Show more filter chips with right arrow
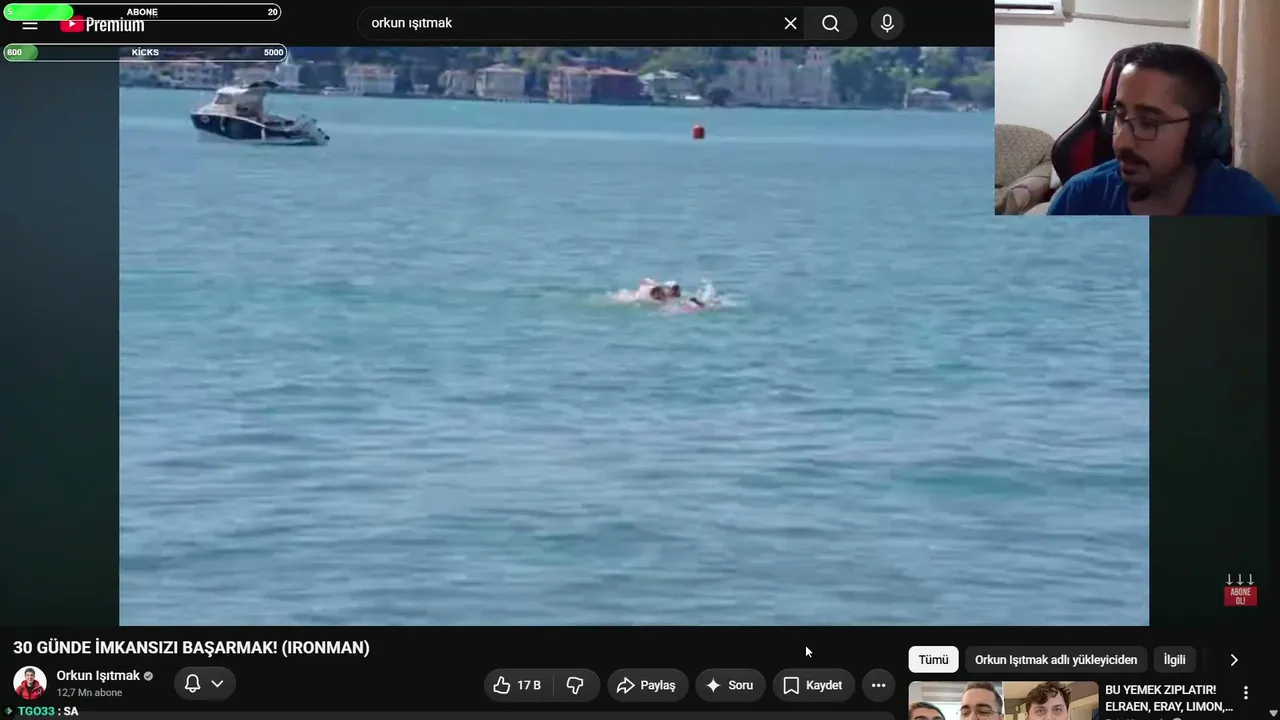This screenshot has height=720, width=1280. pos(1234,660)
